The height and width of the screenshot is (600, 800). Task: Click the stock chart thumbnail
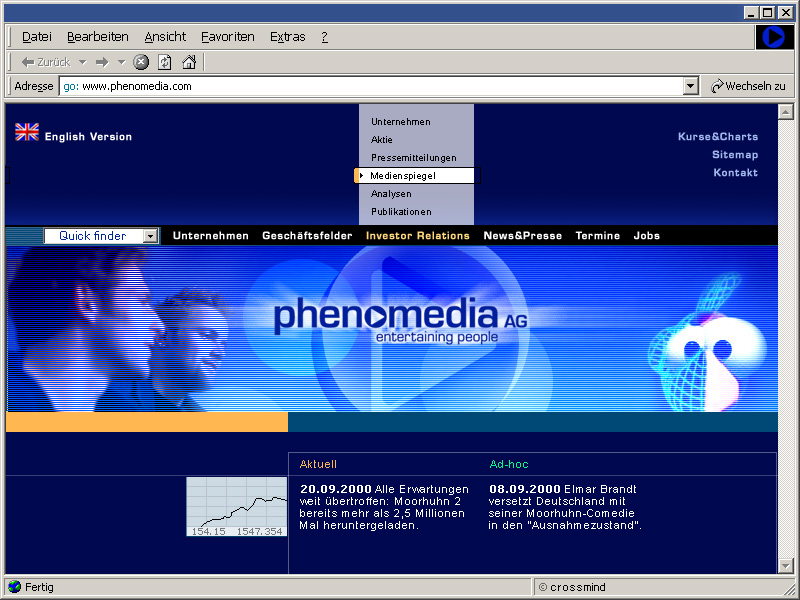pyautogui.click(x=237, y=507)
